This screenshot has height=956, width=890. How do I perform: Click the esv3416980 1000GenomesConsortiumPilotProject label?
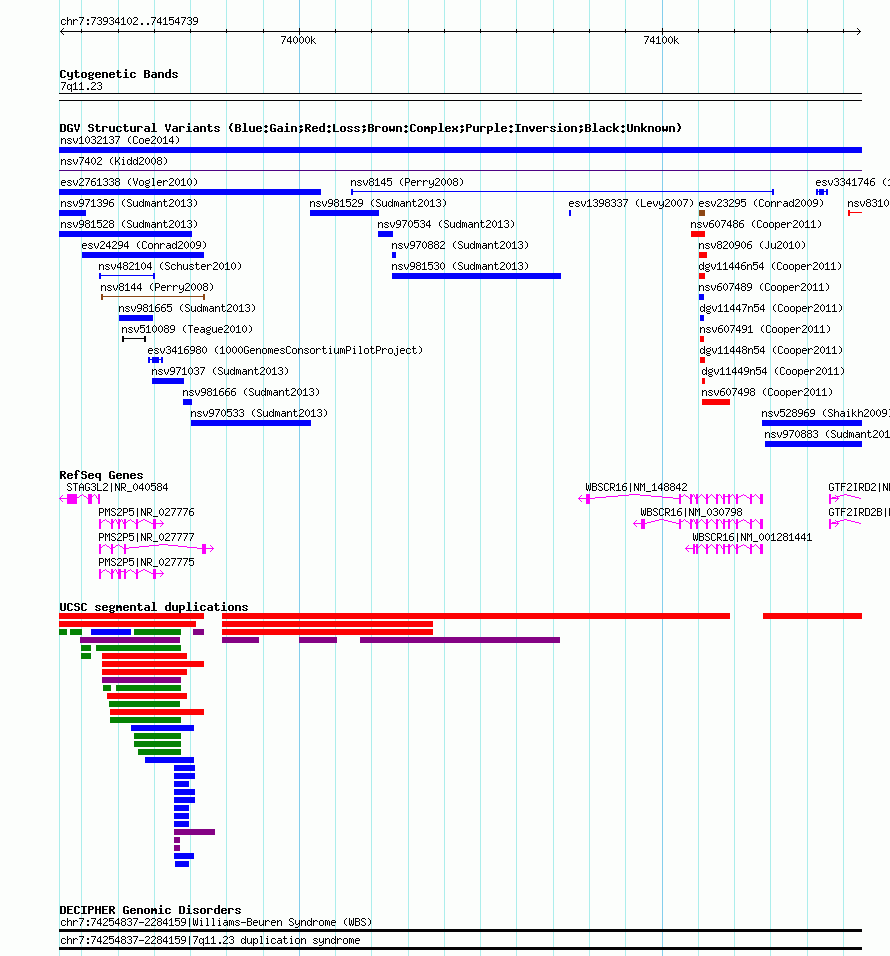pyautogui.click(x=285, y=351)
